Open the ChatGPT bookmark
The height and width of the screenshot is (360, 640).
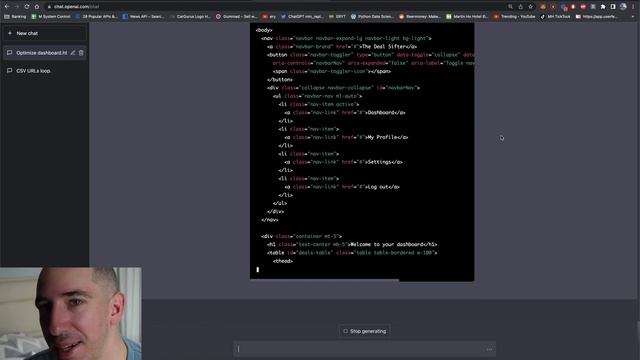302,17
